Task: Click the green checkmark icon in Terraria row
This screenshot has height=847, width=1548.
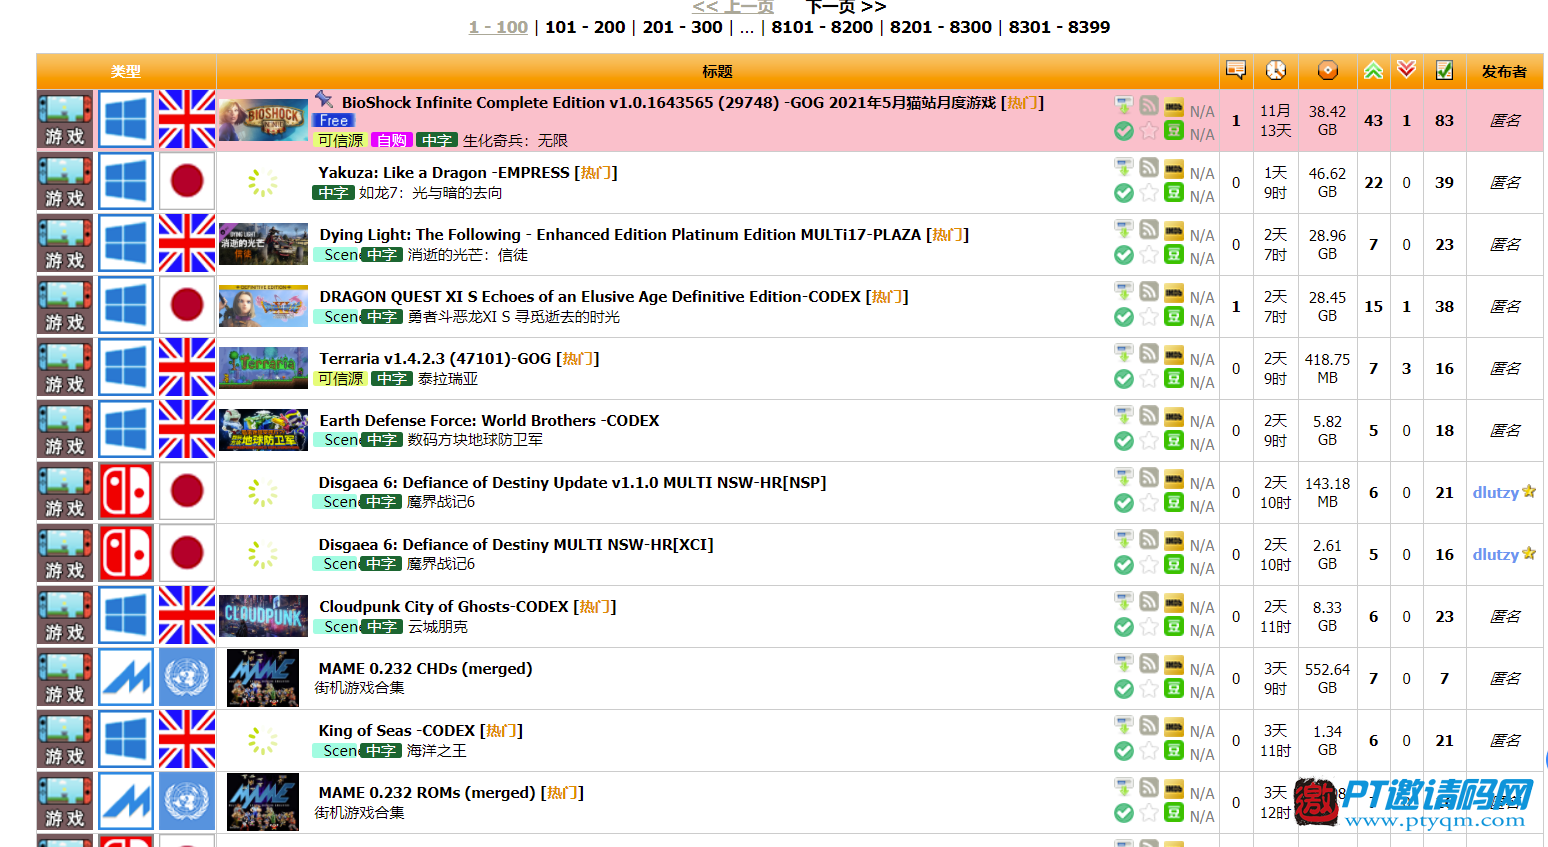Action: coord(1124,379)
